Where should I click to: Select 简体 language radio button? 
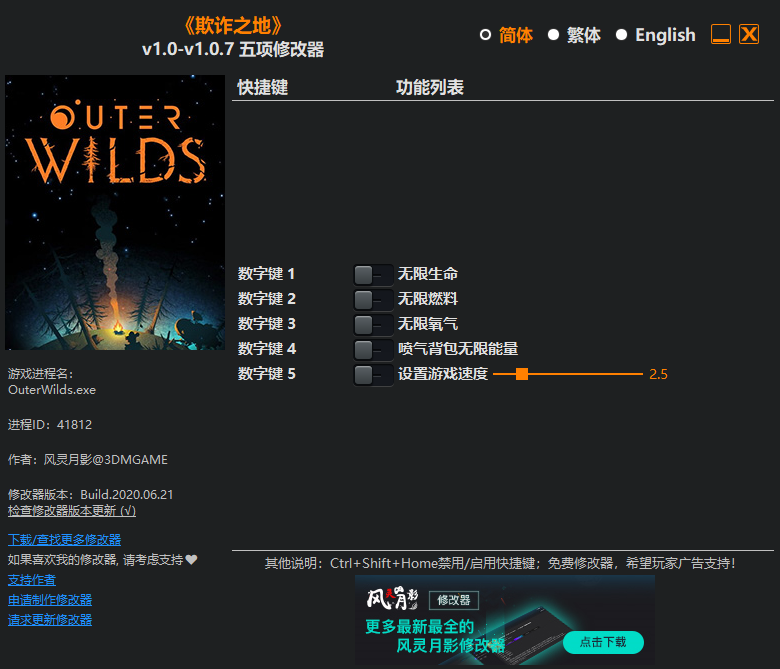(x=485, y=35)
